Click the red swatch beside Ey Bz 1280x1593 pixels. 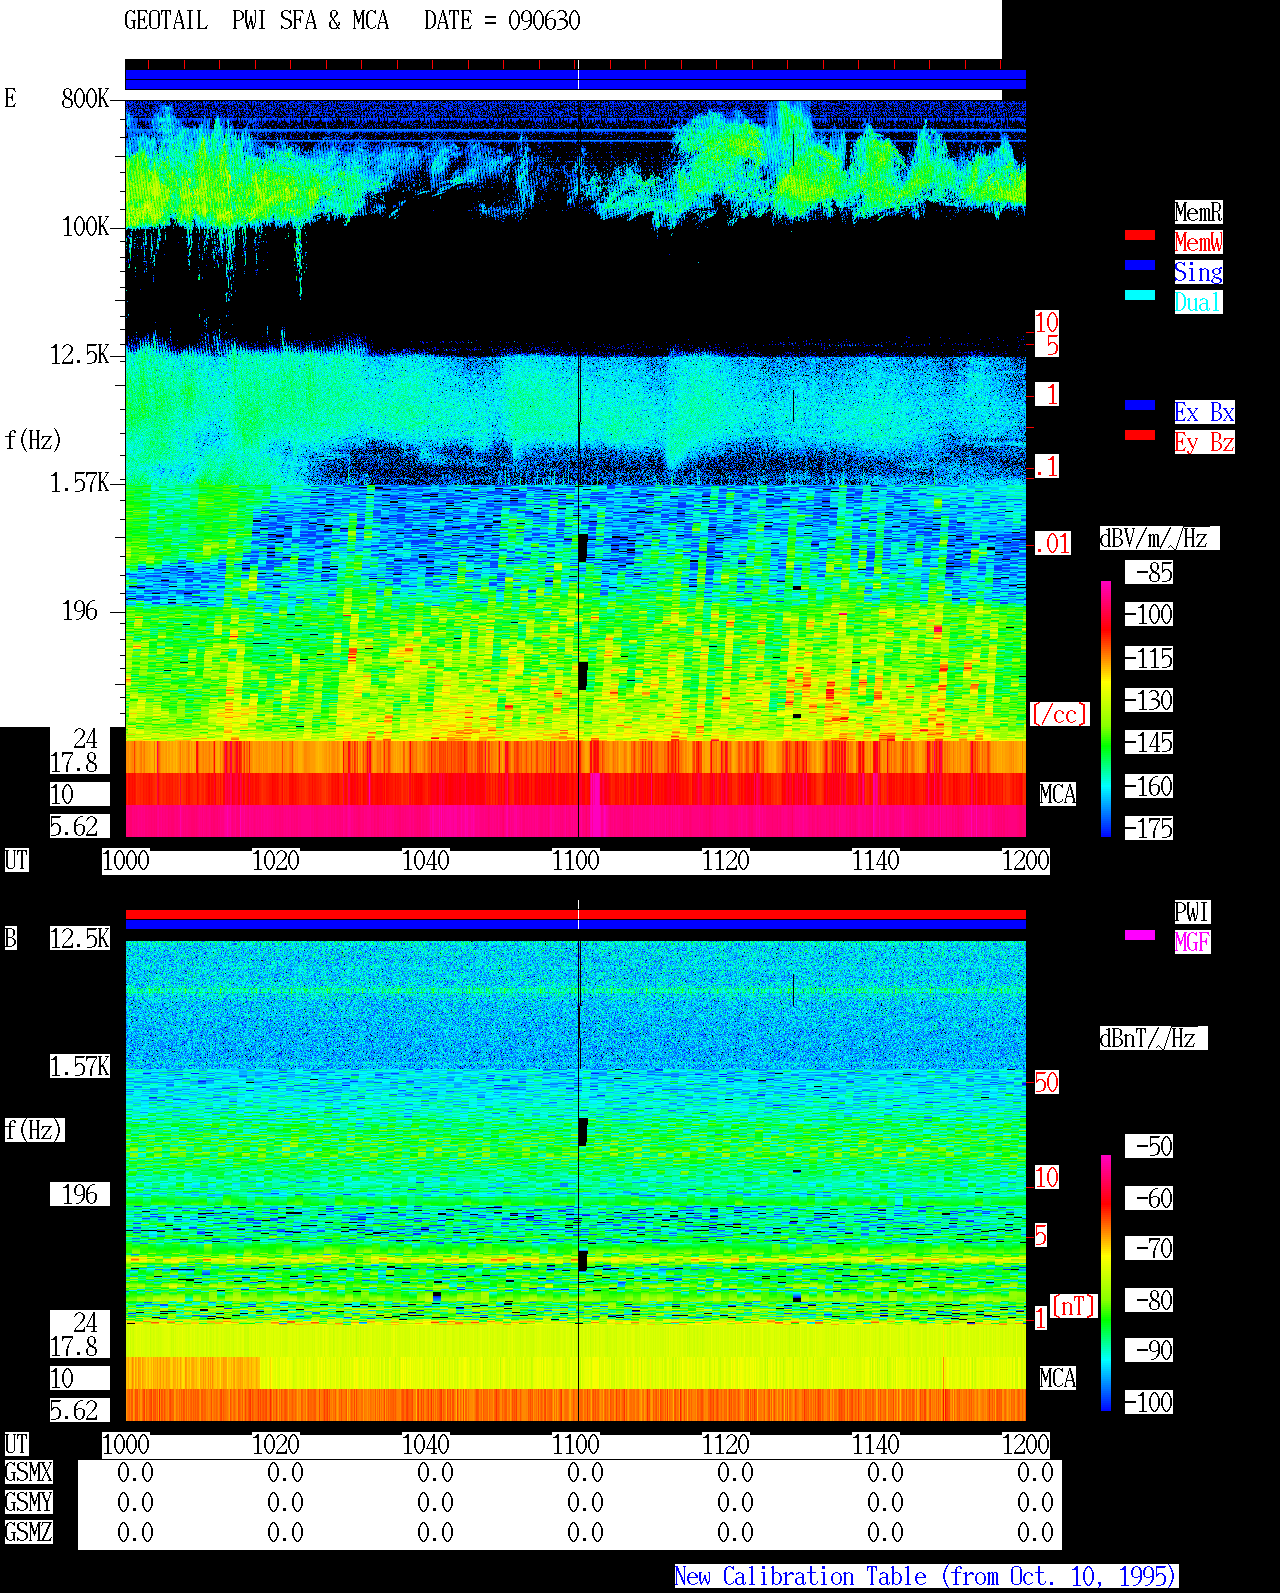click(1140, 435)
